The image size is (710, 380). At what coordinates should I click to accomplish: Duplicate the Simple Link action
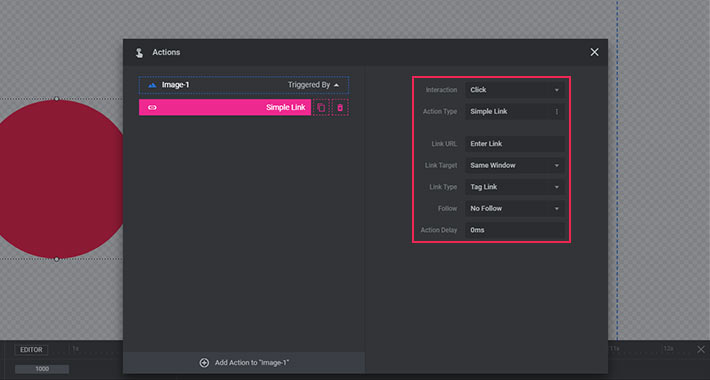tap(321, 107)
